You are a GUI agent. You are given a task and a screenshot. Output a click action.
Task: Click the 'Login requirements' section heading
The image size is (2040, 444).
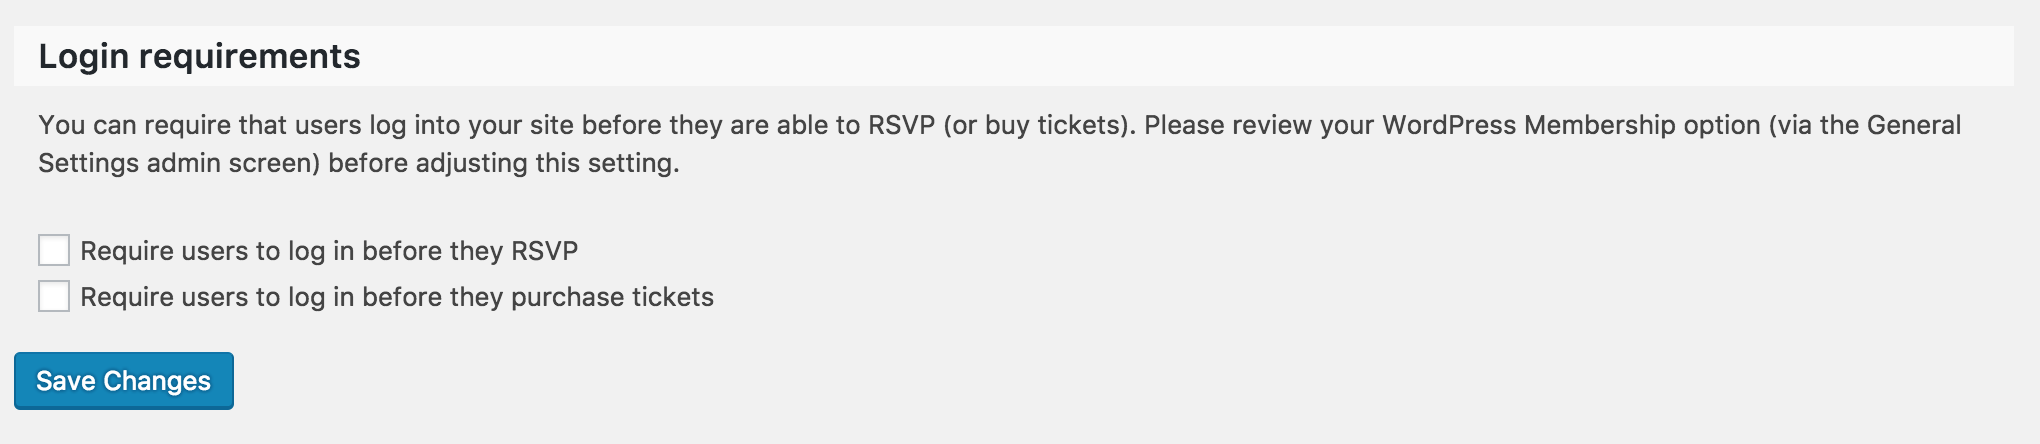(x=199, y=56)
